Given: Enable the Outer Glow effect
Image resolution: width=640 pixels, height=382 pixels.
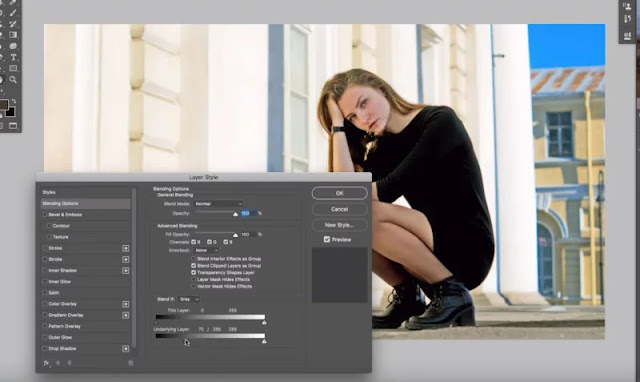Looking at the screenshot, I should (x=45, y=338).
